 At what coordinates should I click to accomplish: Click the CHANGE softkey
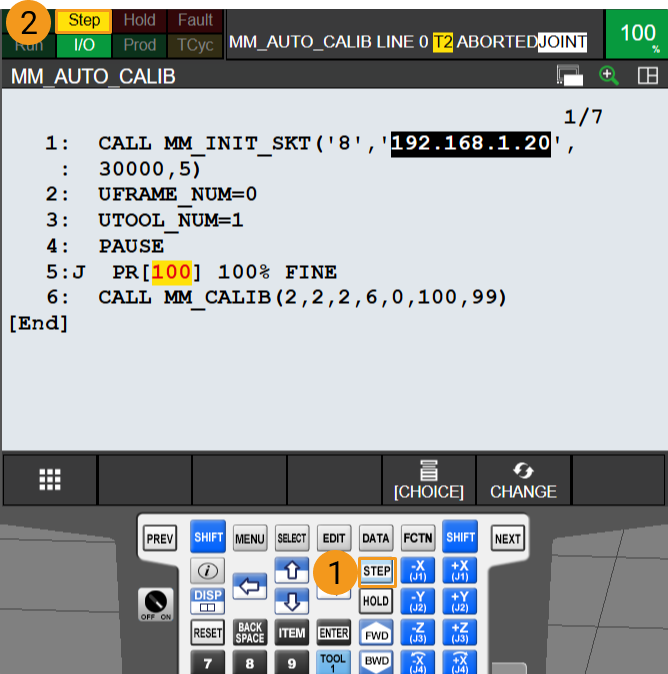pos(523,479)
